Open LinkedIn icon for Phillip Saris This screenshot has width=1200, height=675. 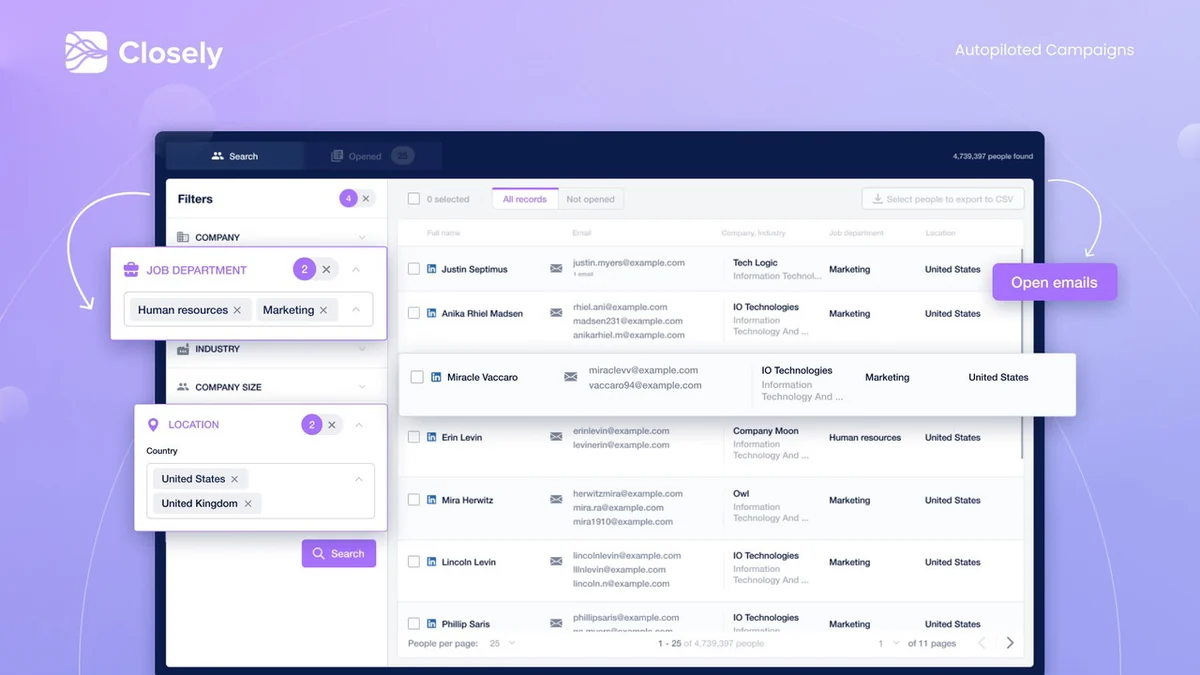pyautogui.click(x=432, y=624)
